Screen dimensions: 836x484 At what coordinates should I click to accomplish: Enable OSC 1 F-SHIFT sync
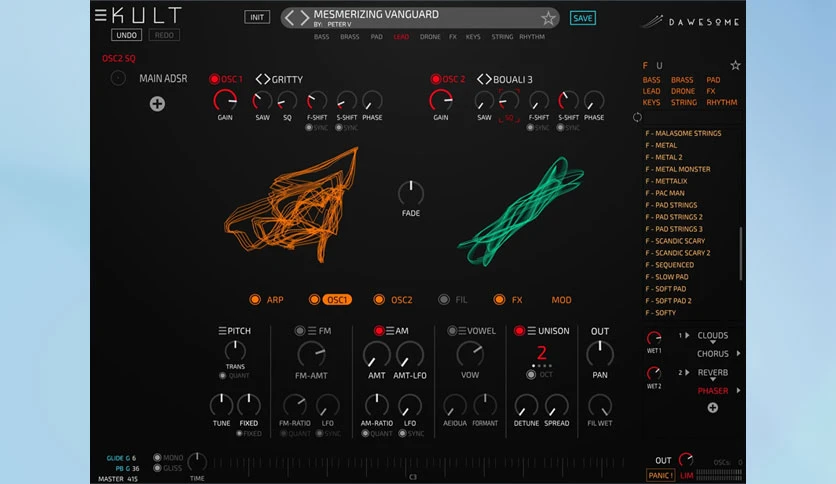point(309,128)
